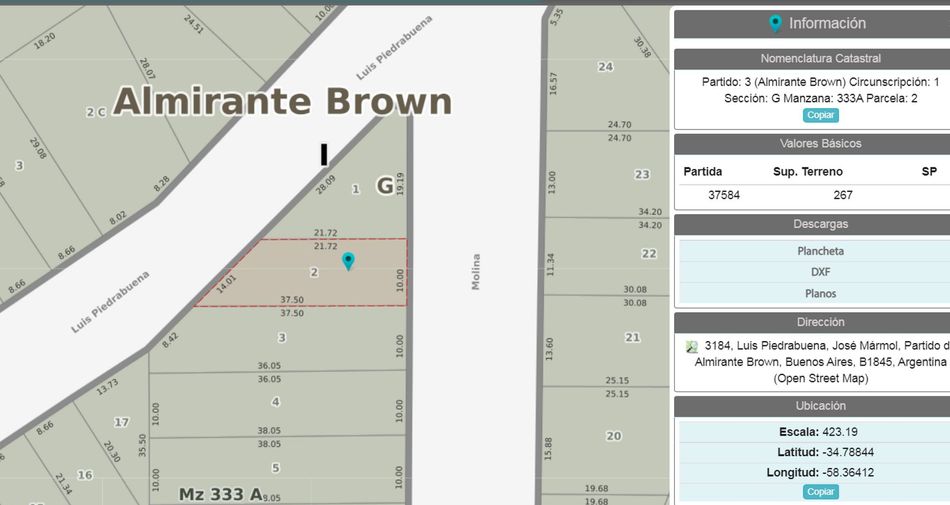950x505 pixels.
Task: Select parcel 21 on the map
Action: click(x=633, y=338)
